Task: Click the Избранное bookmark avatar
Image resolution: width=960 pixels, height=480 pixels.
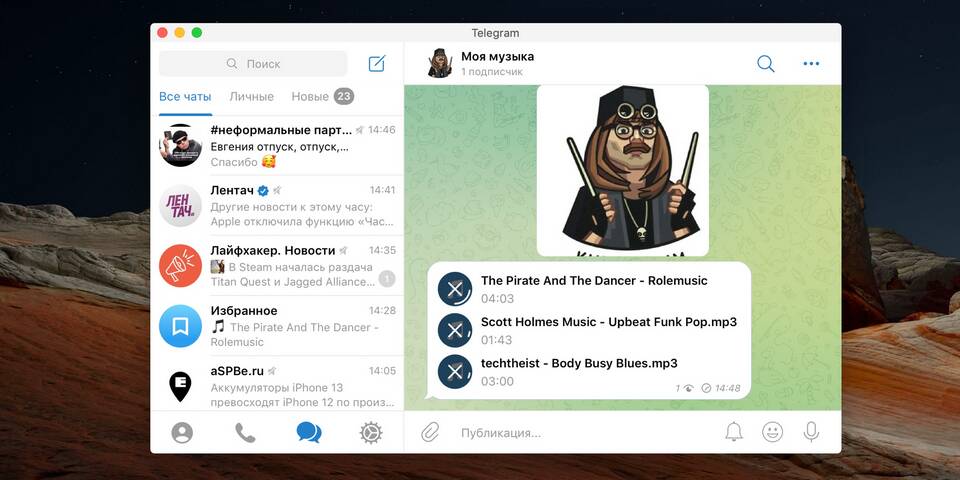Action: click(x=180, y=326)
